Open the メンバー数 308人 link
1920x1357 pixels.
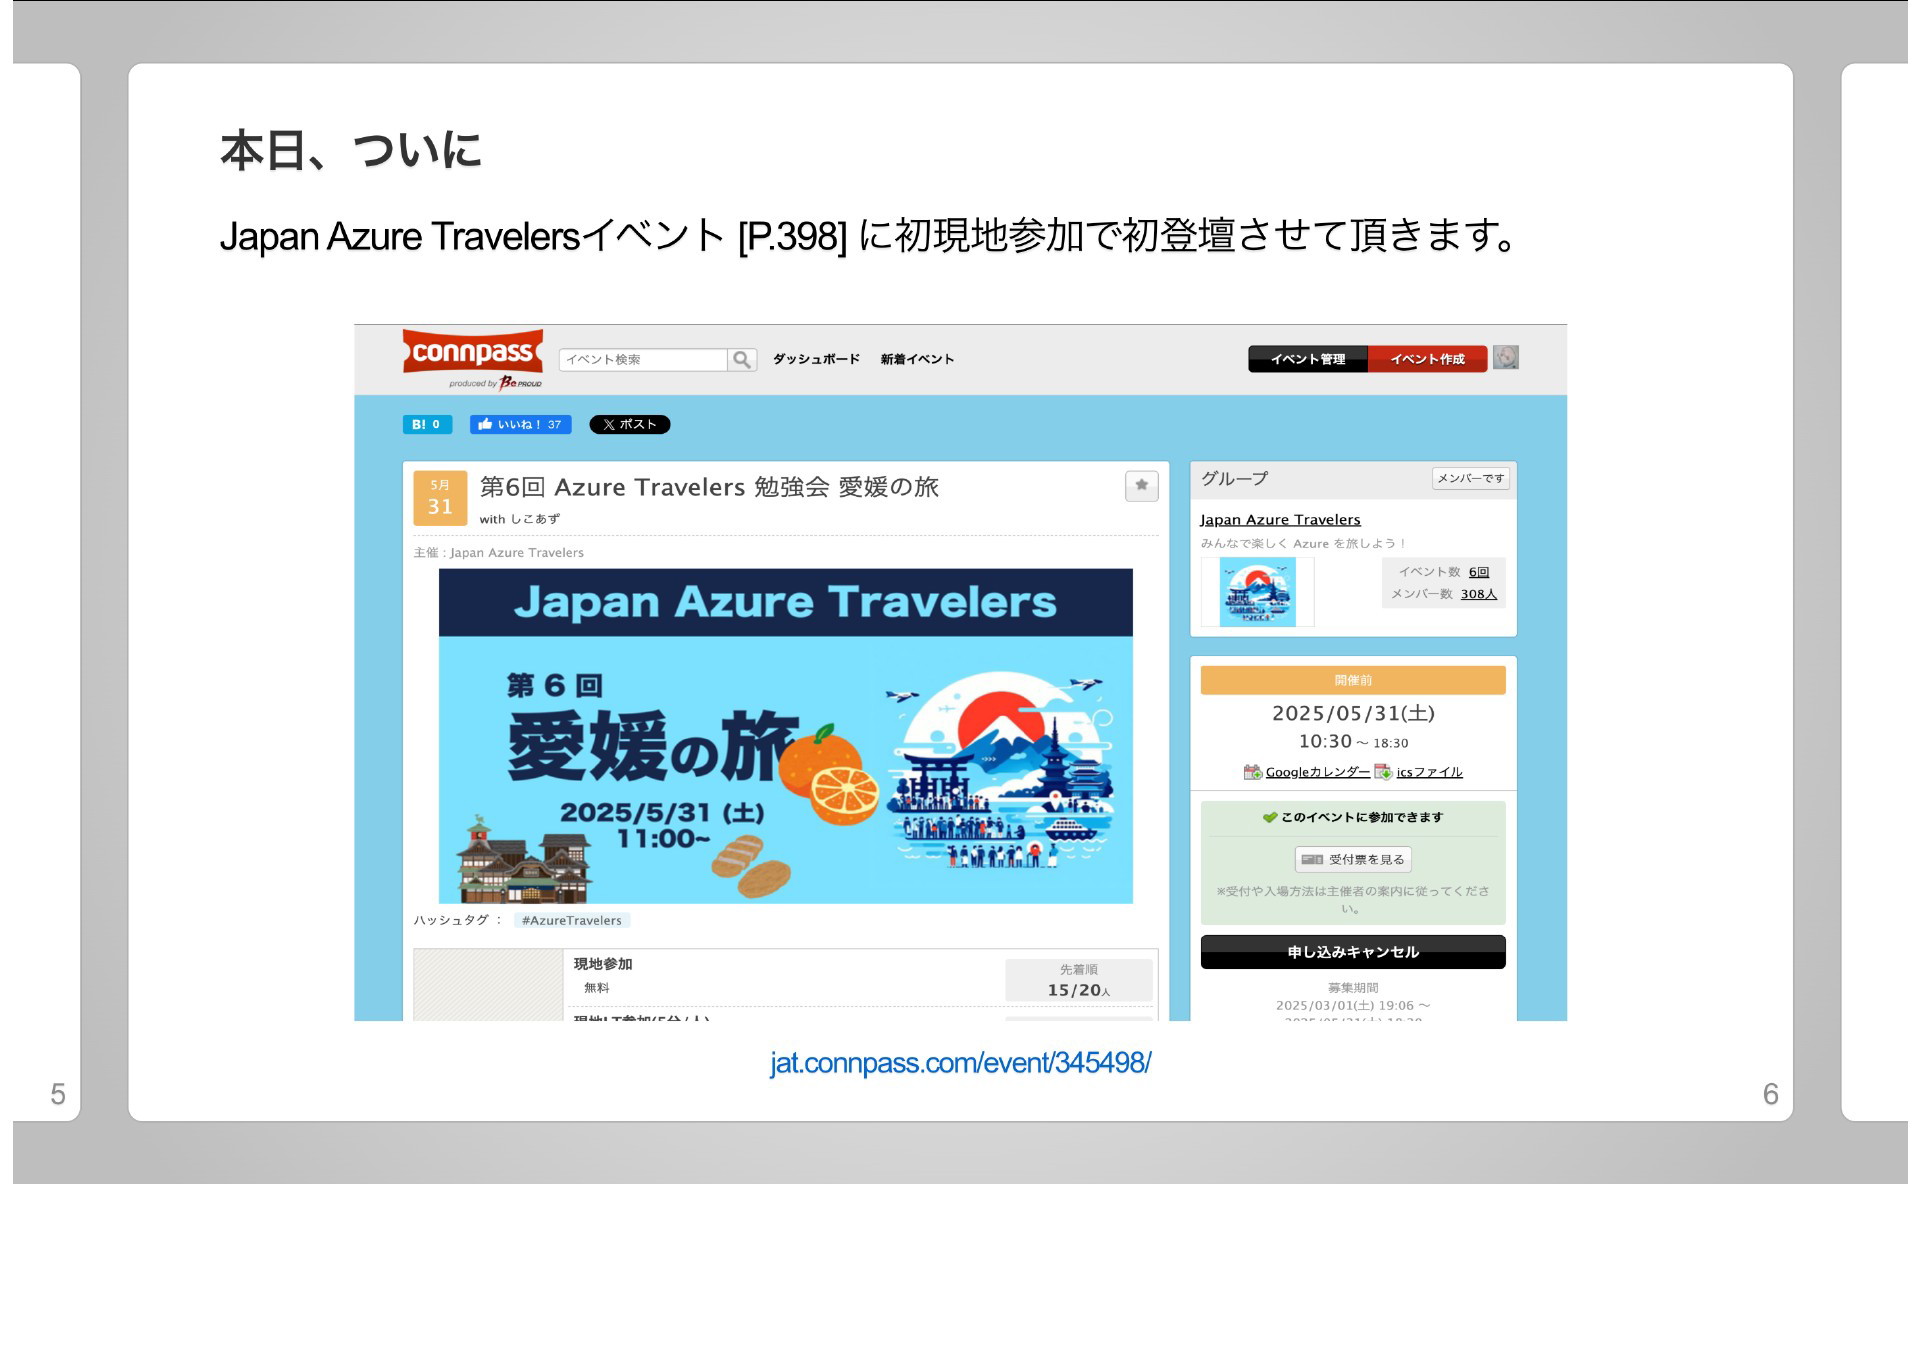1478,594
